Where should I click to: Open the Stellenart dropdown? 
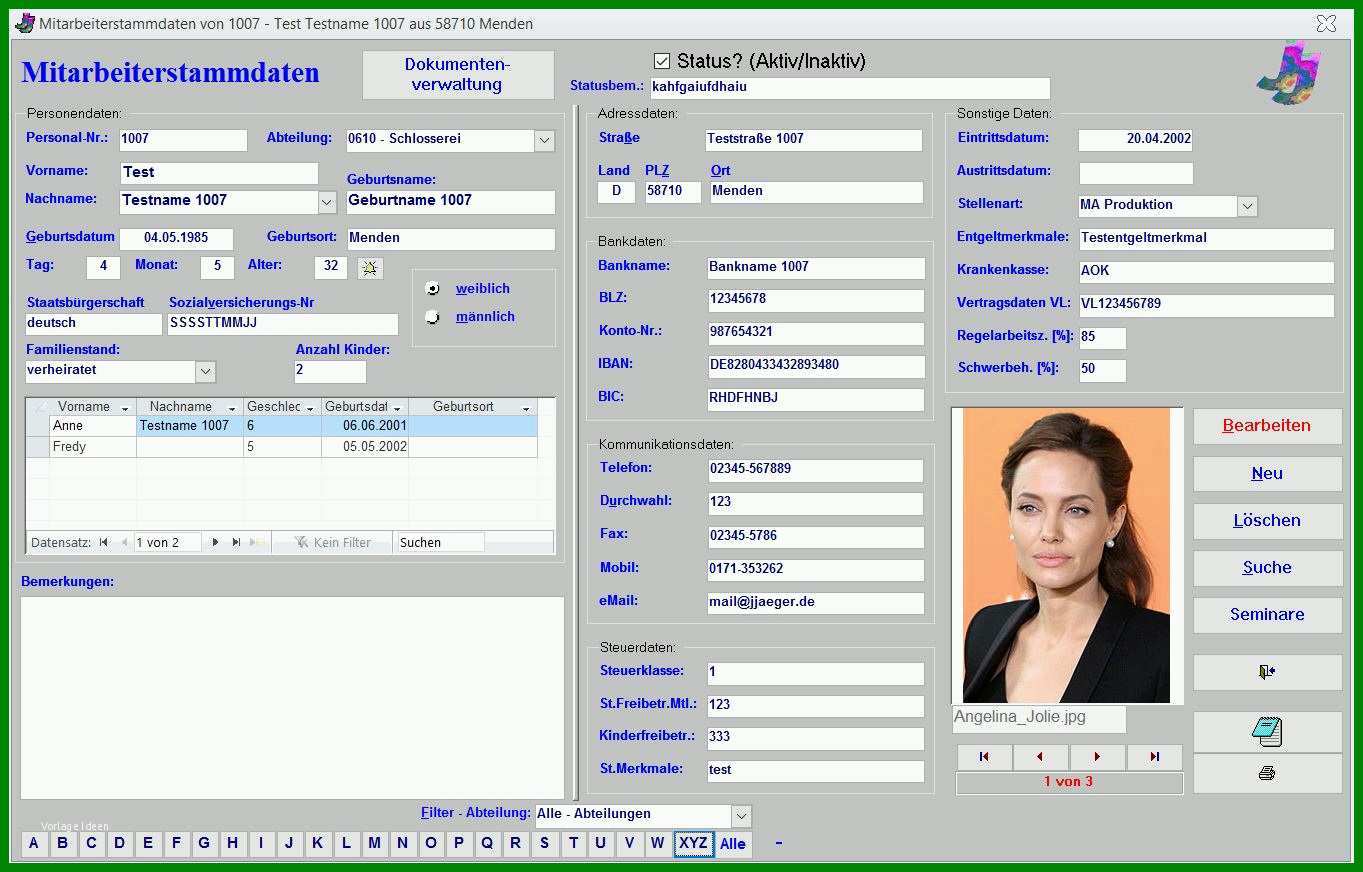[x=1247, y=206]
